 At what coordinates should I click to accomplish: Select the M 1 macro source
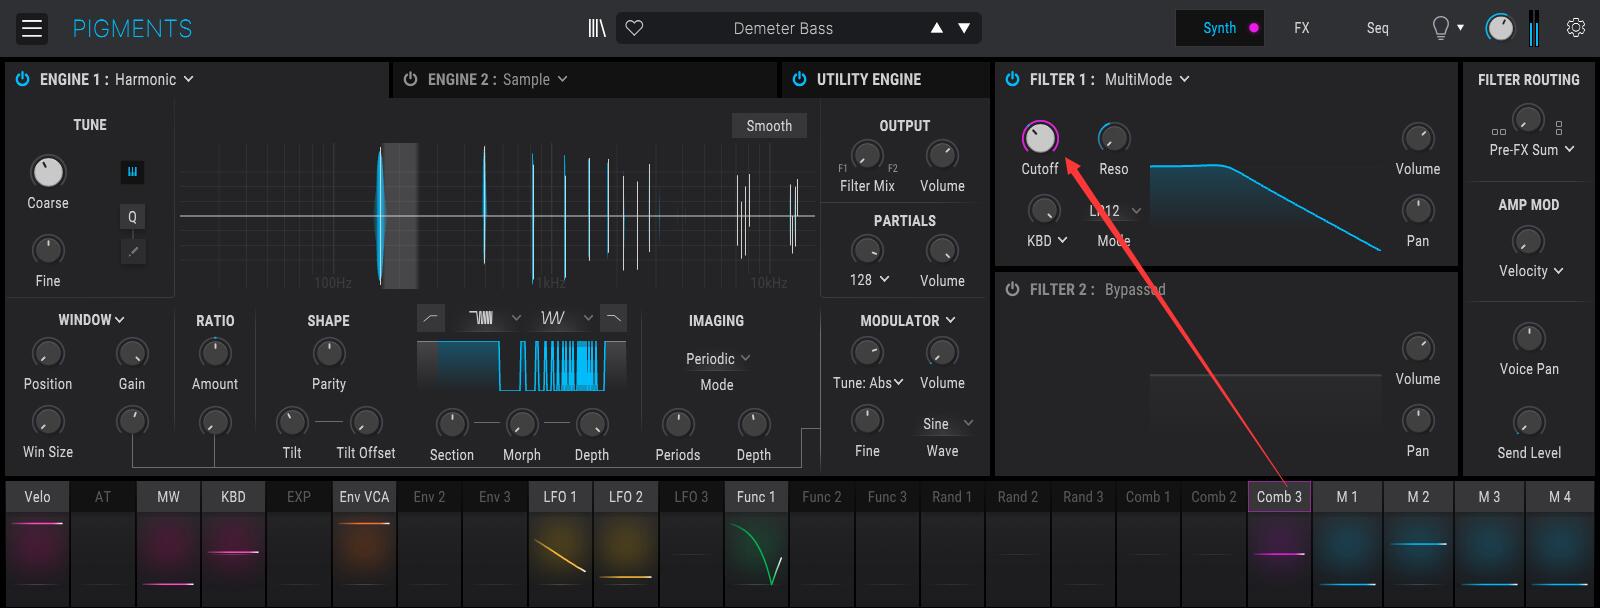pyautogui.click(x=1347, y=497)
